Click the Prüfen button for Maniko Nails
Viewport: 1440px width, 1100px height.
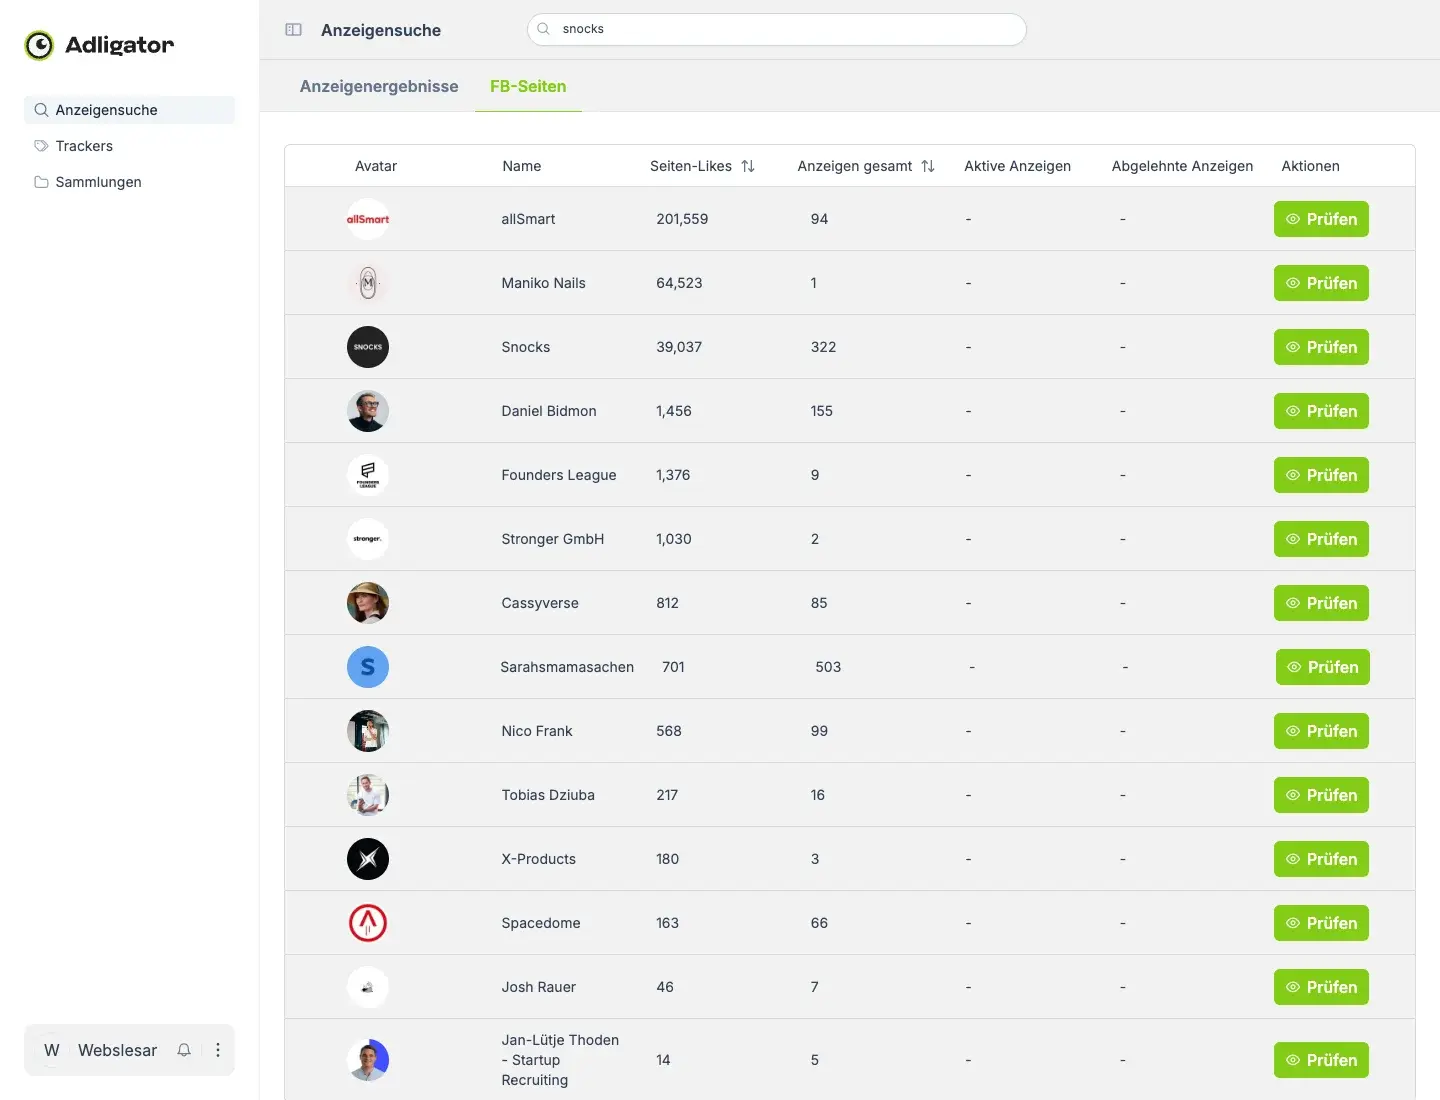click(x=1321, y=283)
